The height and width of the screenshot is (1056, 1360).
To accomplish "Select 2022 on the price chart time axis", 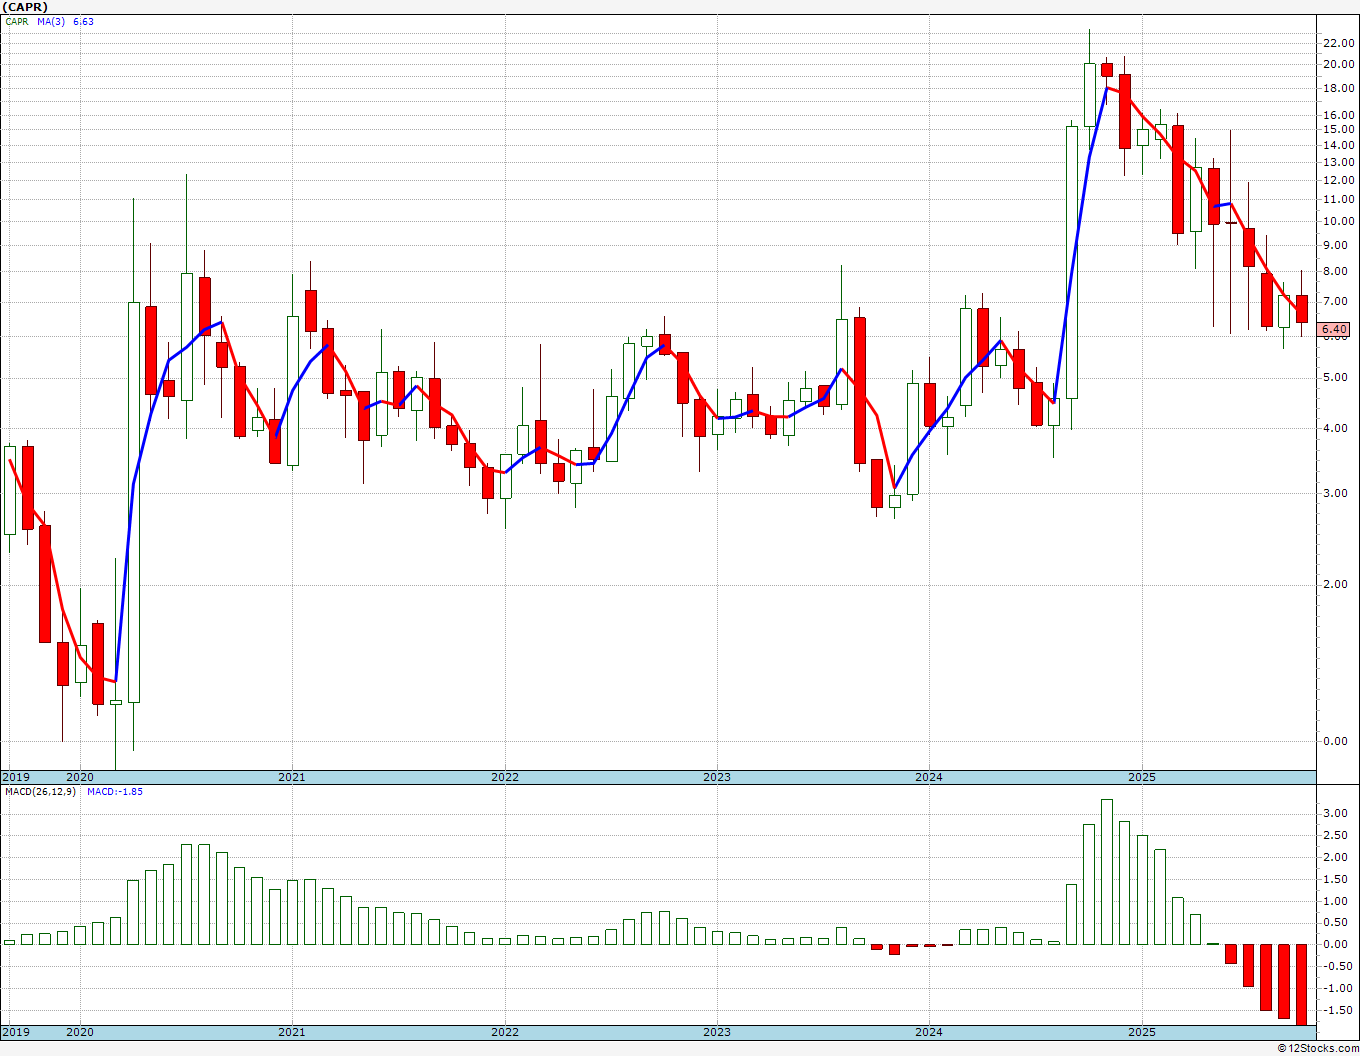I will (505, 777).
